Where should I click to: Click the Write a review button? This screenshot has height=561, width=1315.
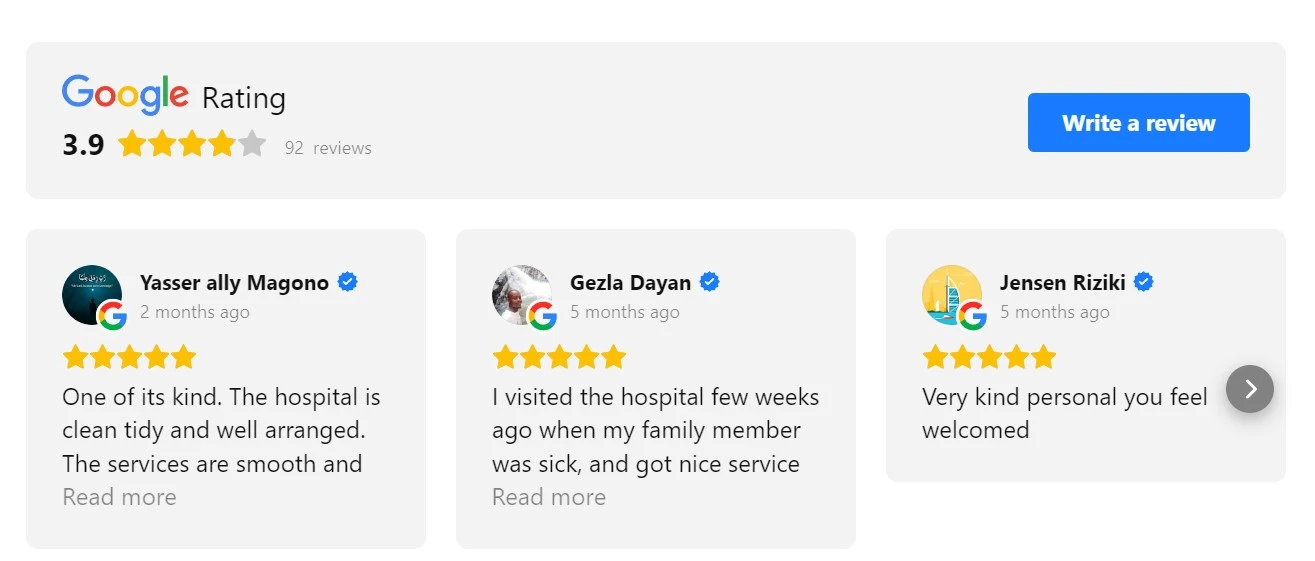pos(1138,123)
